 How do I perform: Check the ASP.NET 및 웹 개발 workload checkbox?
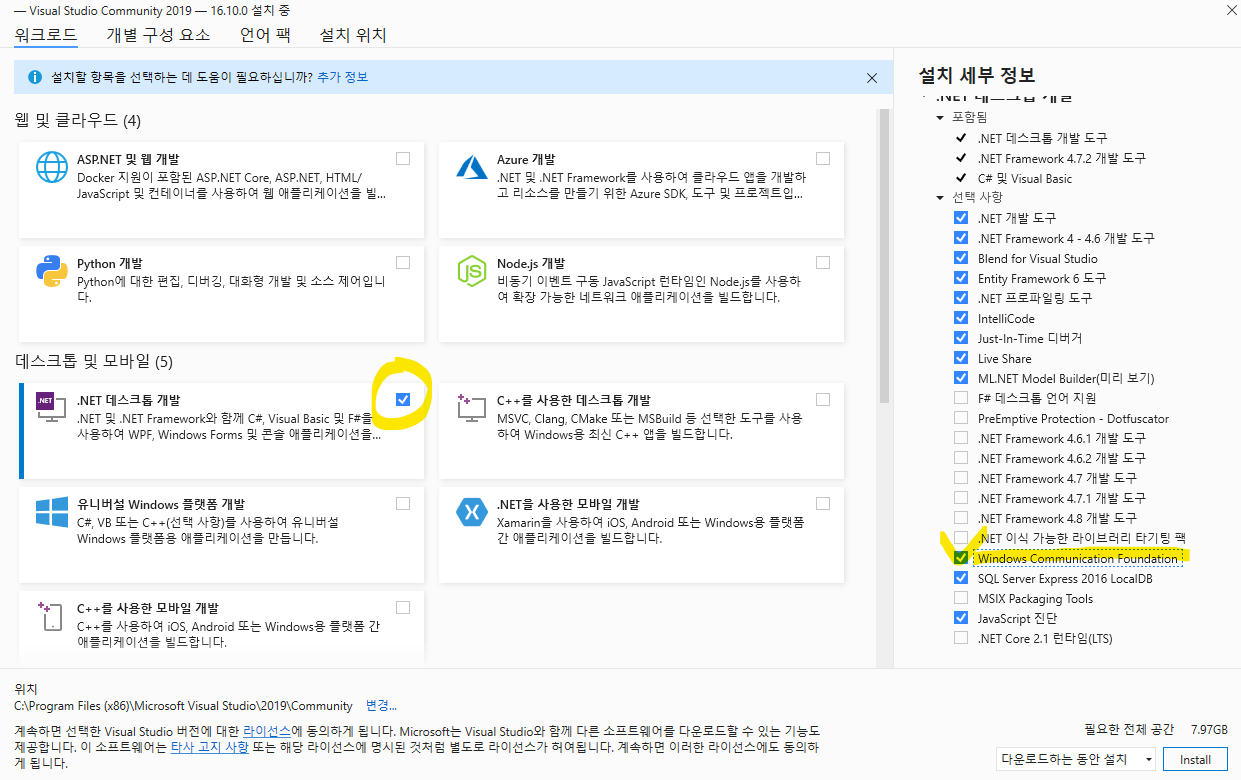coord(402,158)
